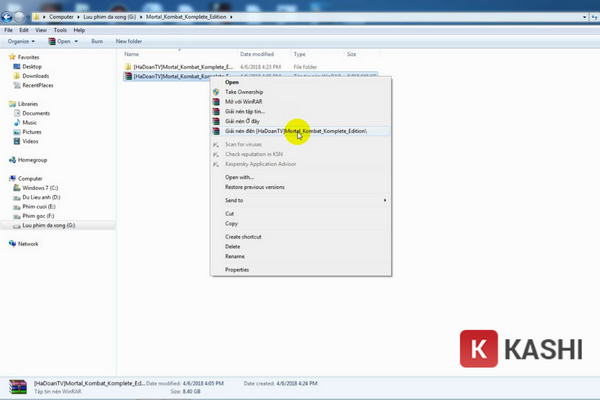Click the Network icon in navigation pane
The image size is (600, 400).
pyautogui.click(x=12, y=243)
